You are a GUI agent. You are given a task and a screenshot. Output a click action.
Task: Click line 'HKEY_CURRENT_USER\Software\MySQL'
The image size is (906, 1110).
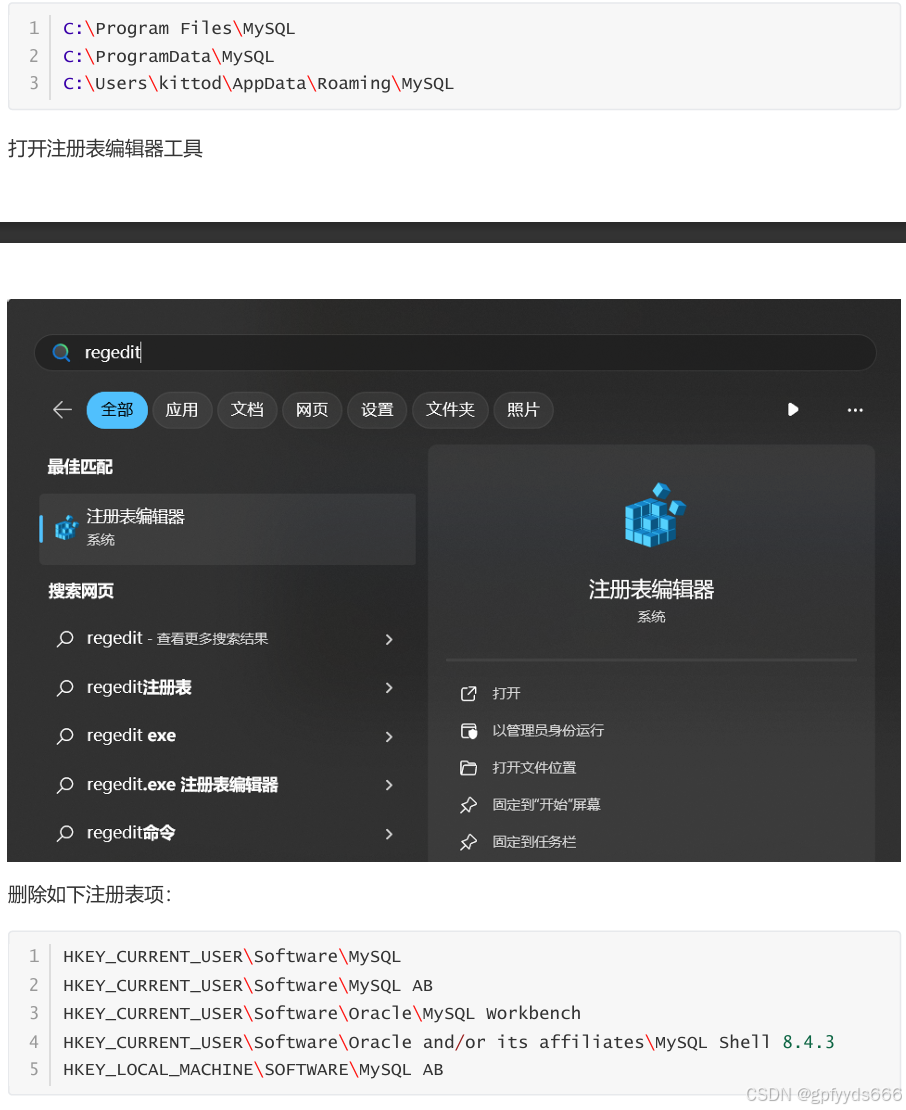[x=232, y=956]
